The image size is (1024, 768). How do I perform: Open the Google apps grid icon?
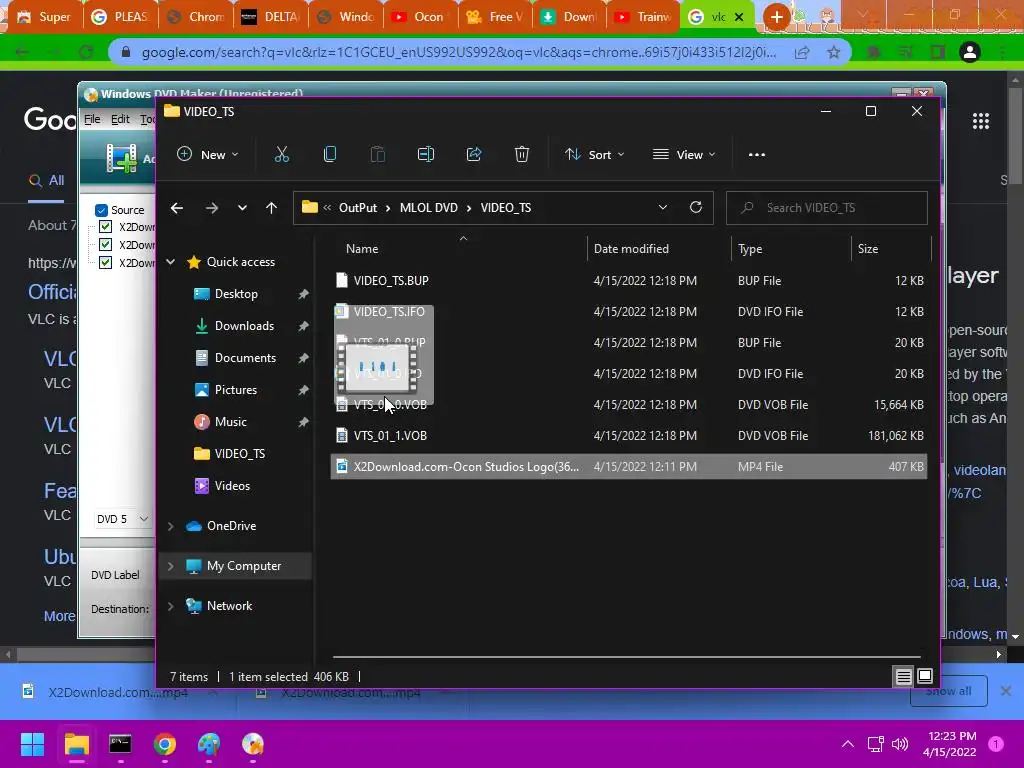(x=980, y=121)
